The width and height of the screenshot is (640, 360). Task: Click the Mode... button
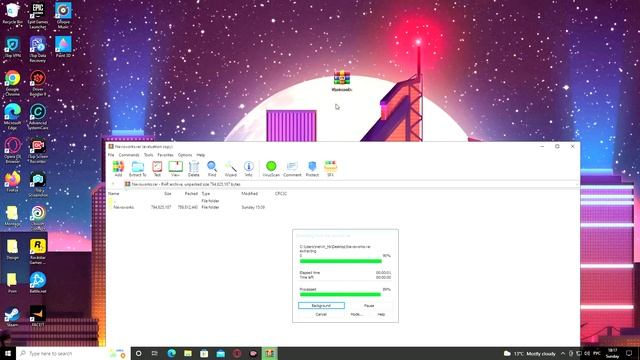[x=356, y=314]
